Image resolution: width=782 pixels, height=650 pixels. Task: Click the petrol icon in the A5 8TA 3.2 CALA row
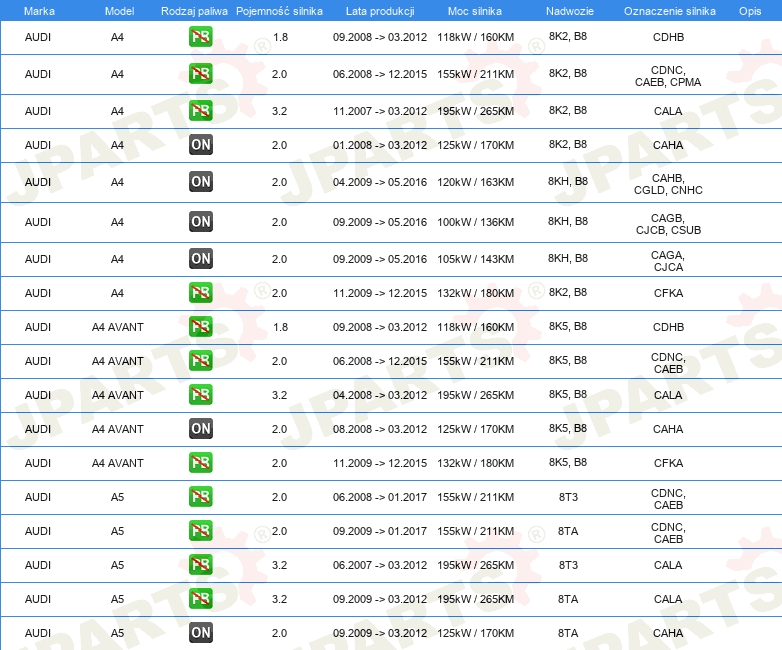pos(200,599)
